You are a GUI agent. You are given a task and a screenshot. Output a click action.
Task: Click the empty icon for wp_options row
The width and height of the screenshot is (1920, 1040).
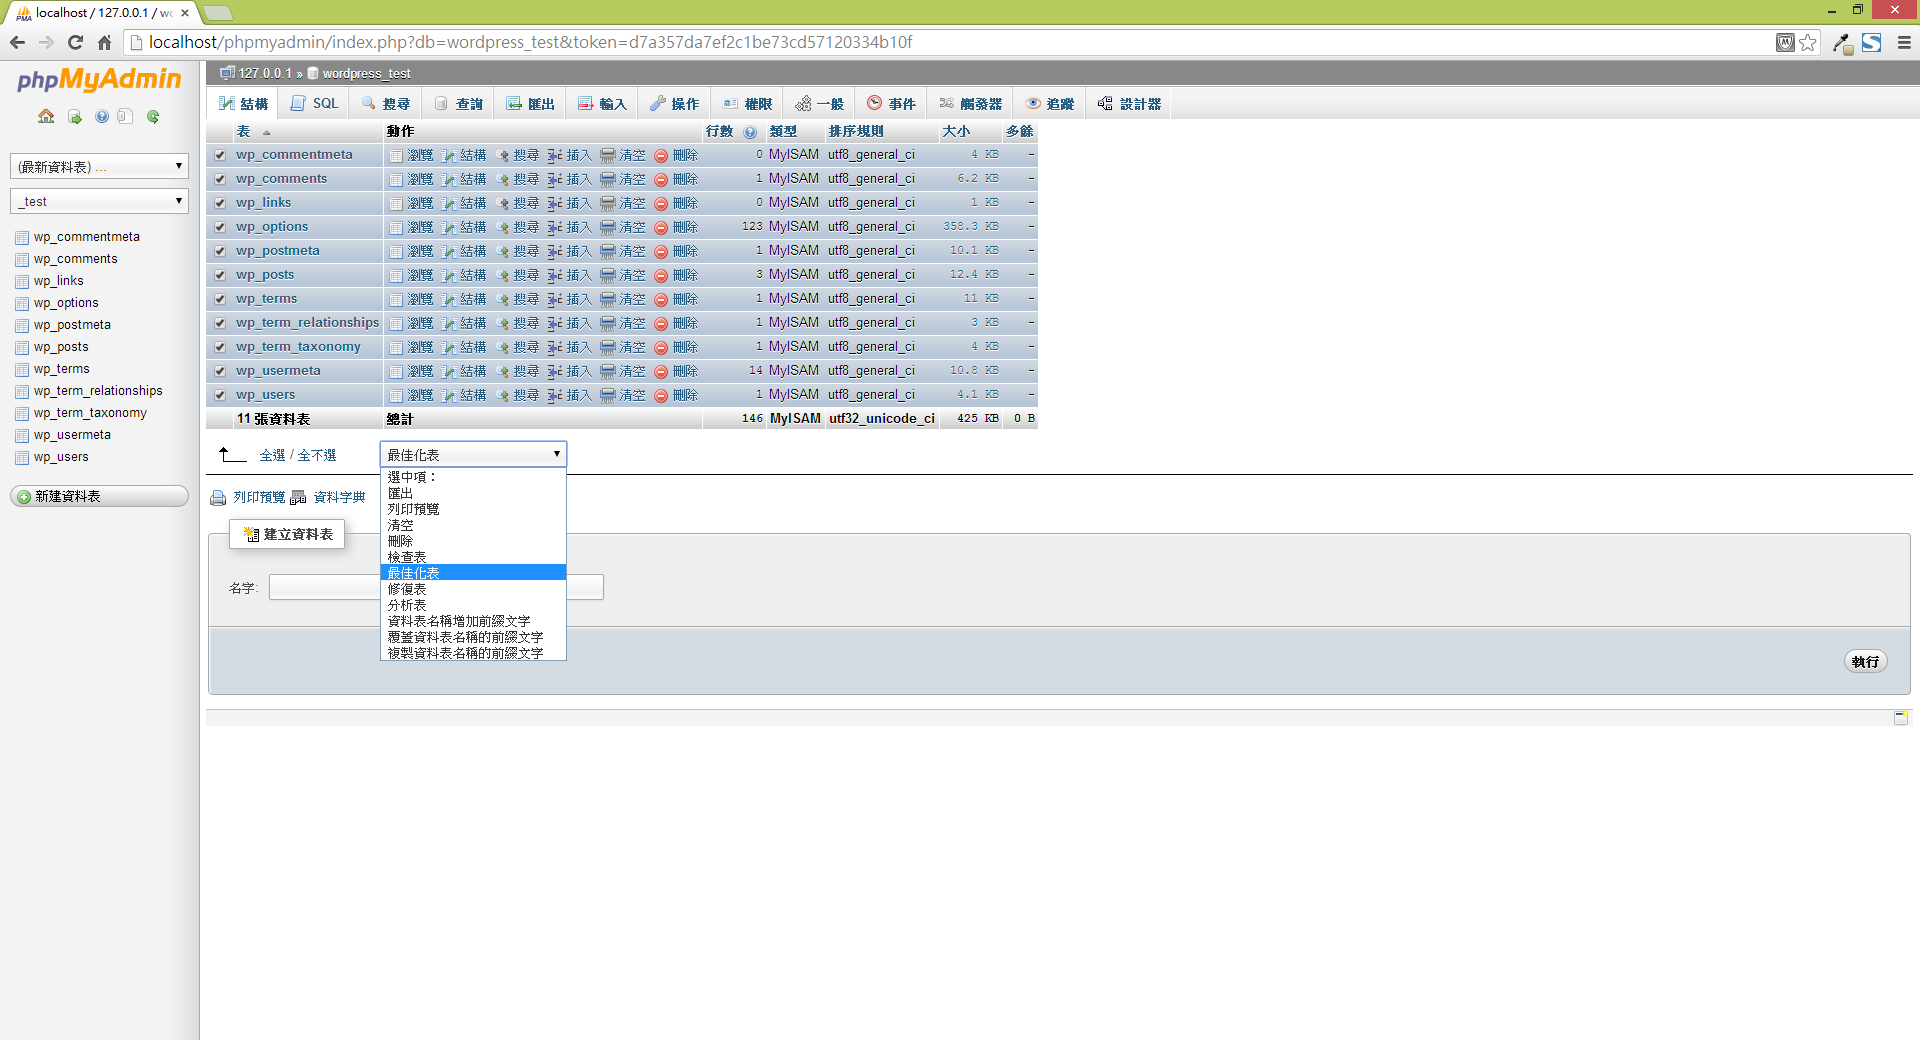(607, 228)
